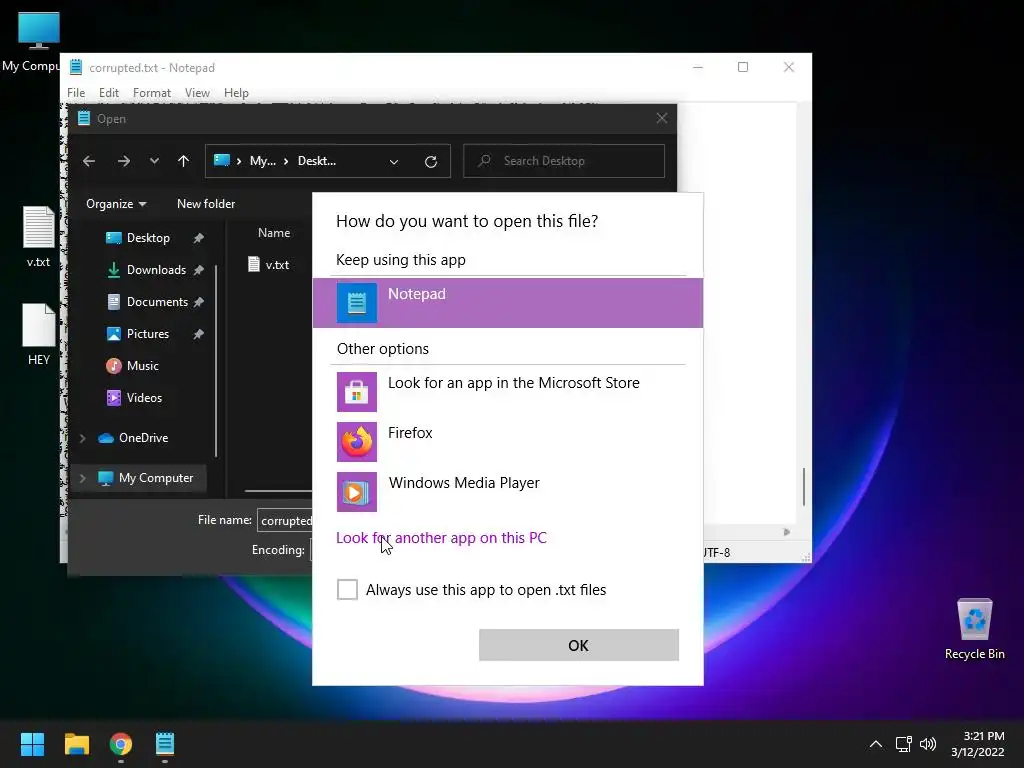Click the pin icon beside Downloads

199,270
